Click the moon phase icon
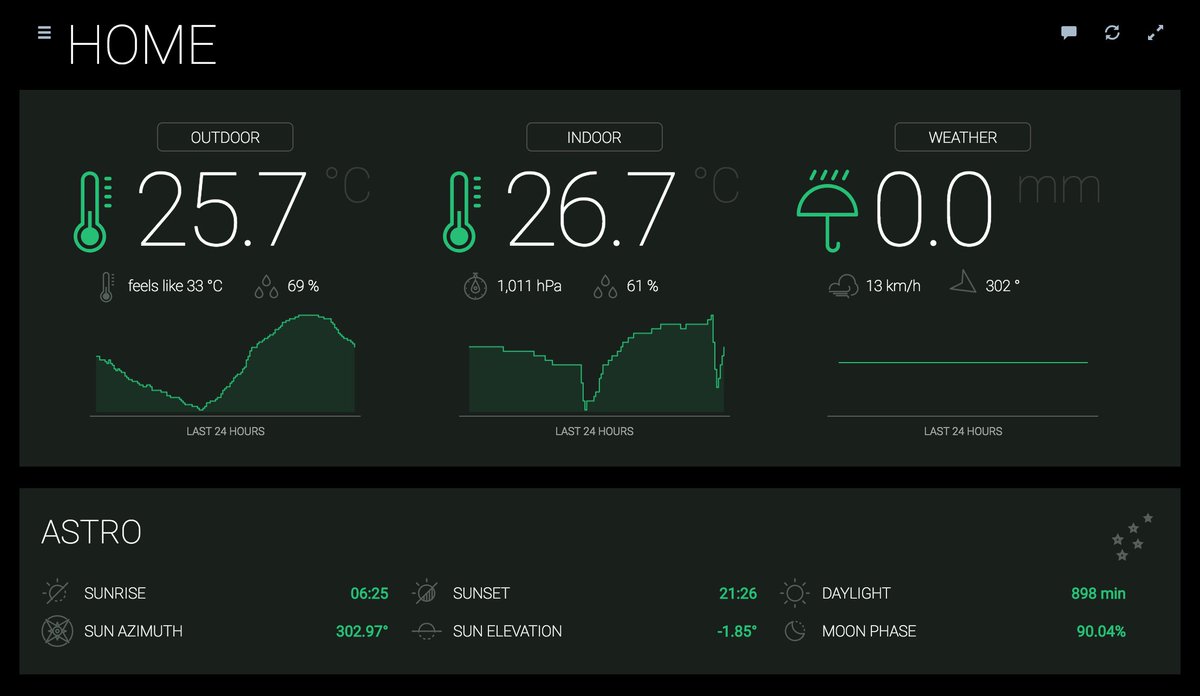Viewport: 1200px width, 696px height. 795,631
